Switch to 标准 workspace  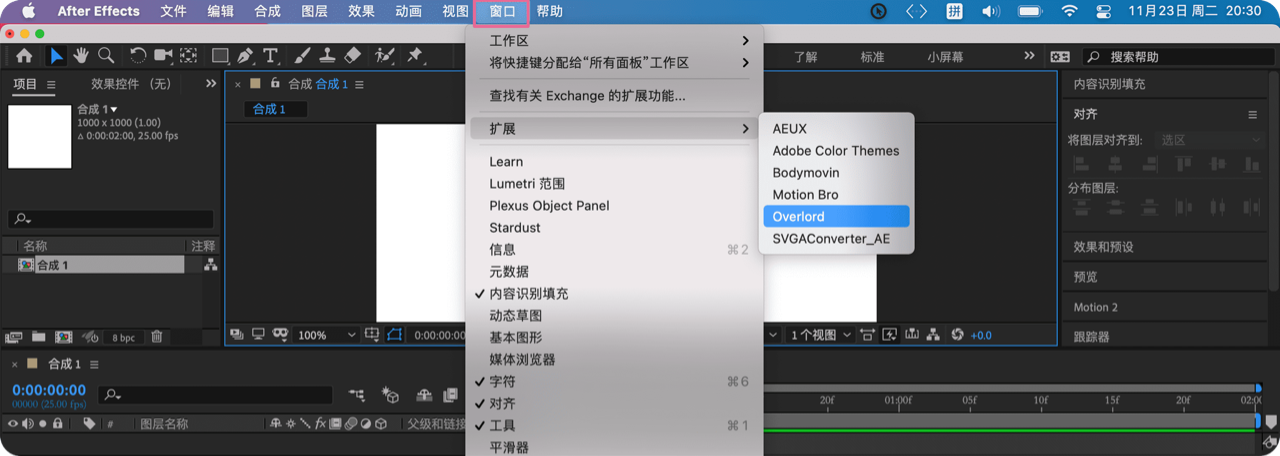point(872,57)
